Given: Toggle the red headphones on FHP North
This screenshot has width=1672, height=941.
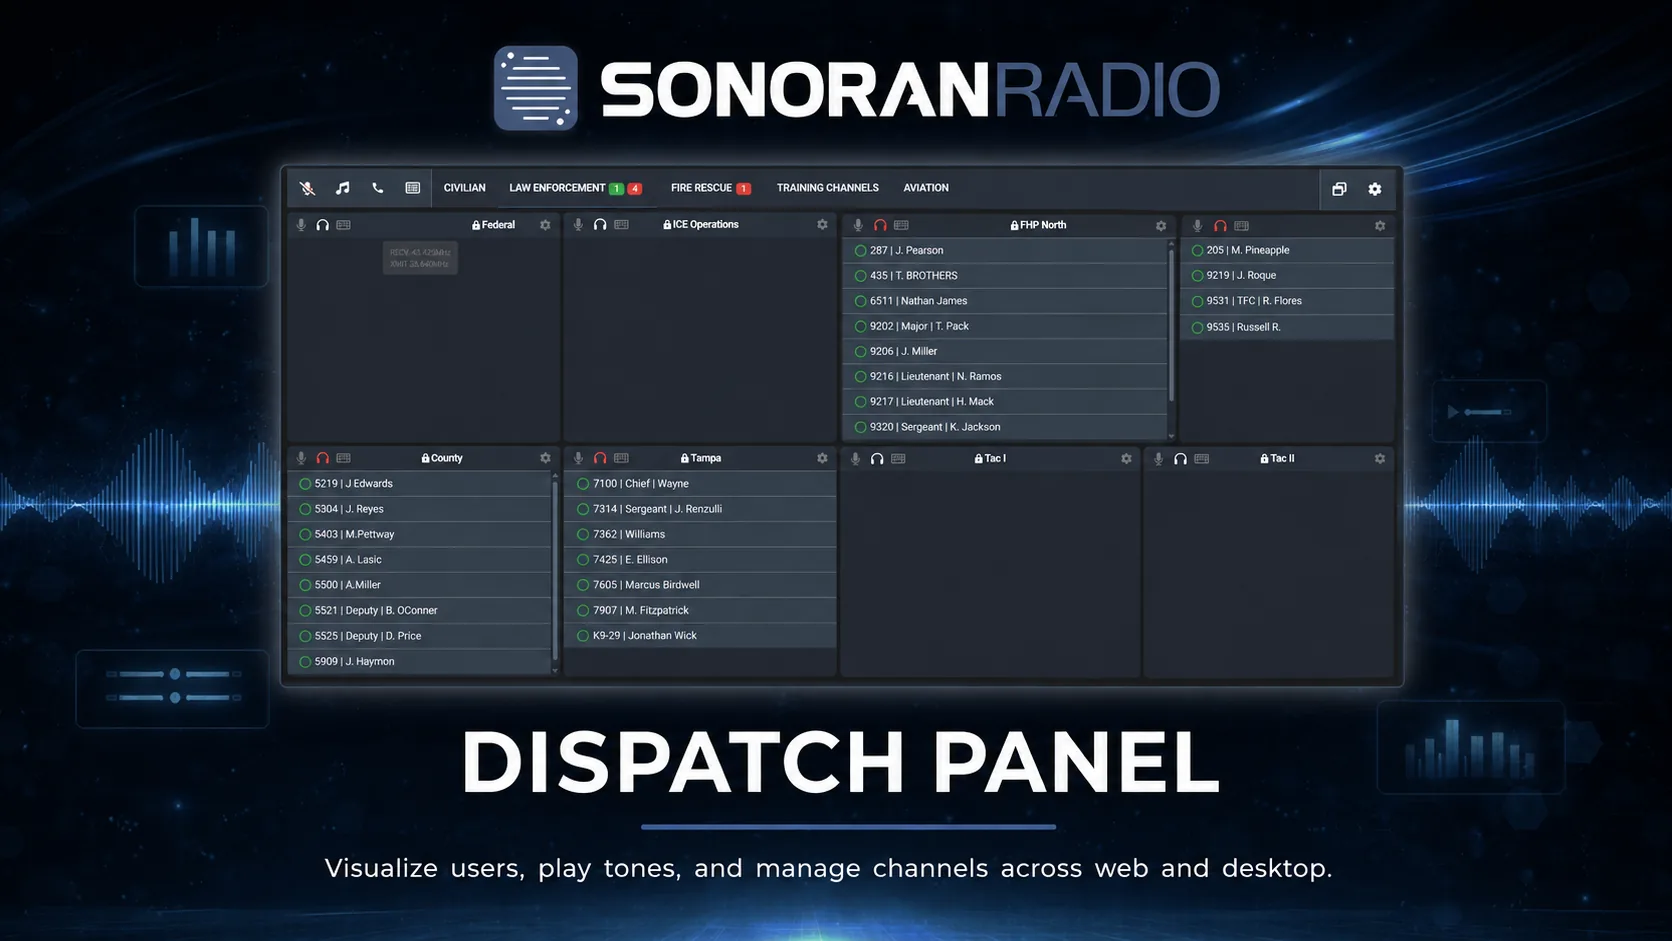Looking at the screenshot, I should tap(880, 226).
